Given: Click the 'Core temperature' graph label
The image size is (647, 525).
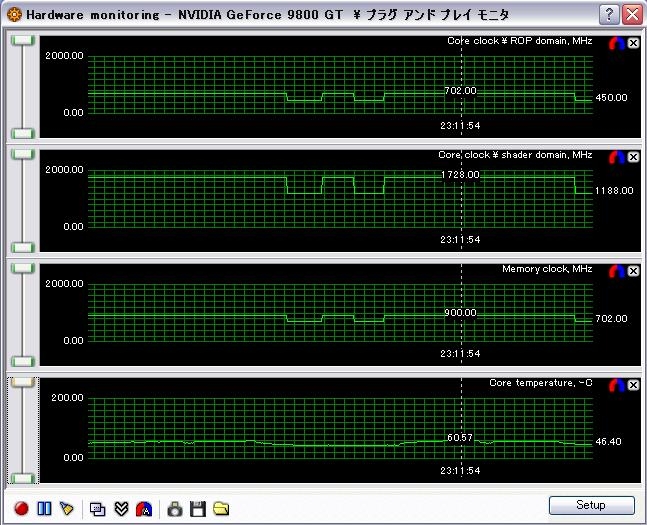Looking at the screenshot, I should 541,383.
